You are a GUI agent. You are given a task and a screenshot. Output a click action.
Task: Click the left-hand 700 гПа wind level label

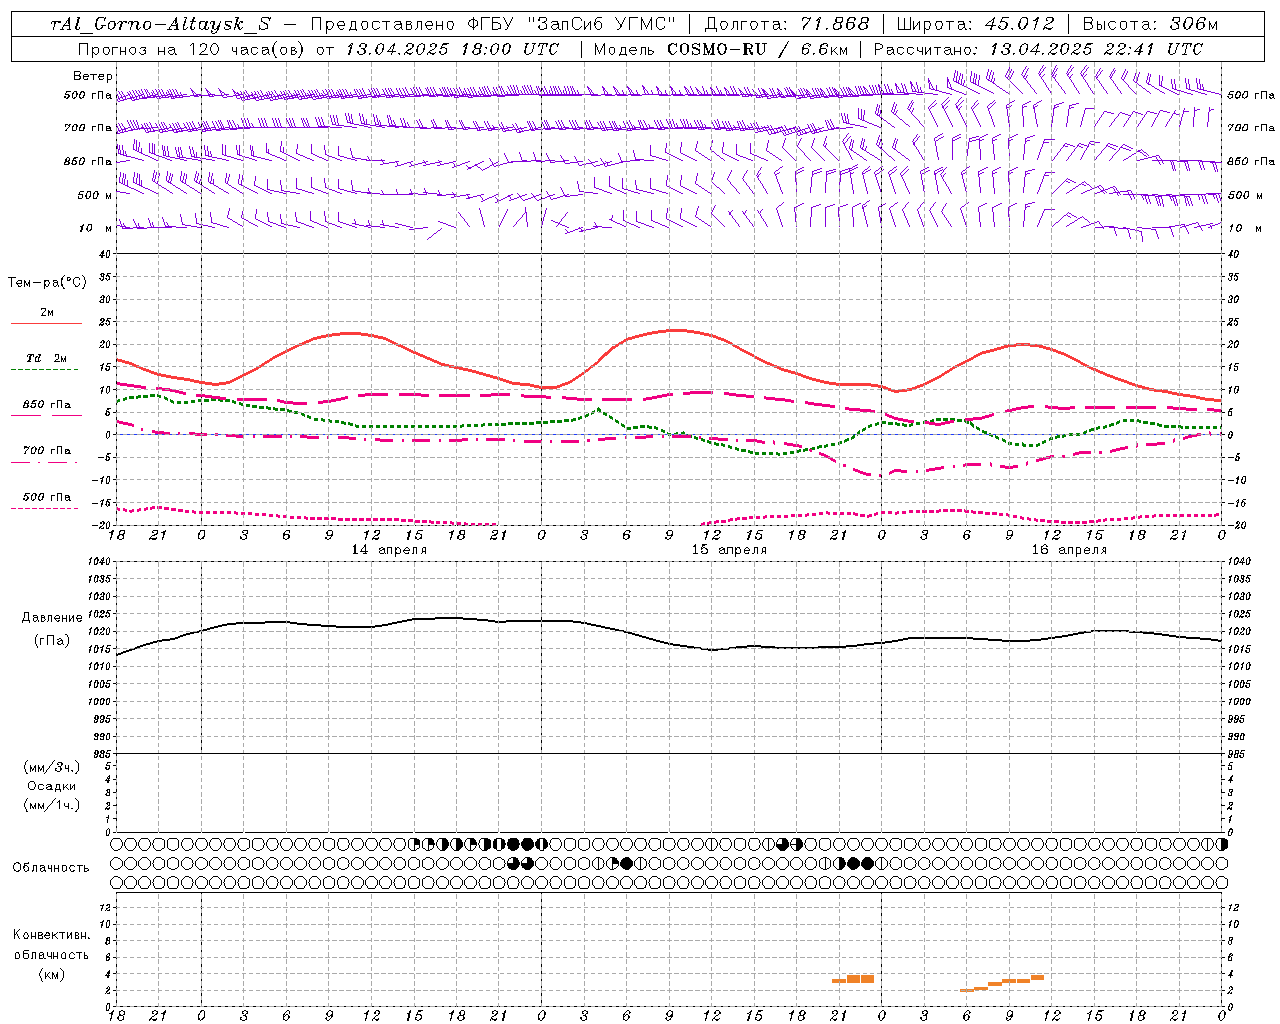click(x=88, y=128)
